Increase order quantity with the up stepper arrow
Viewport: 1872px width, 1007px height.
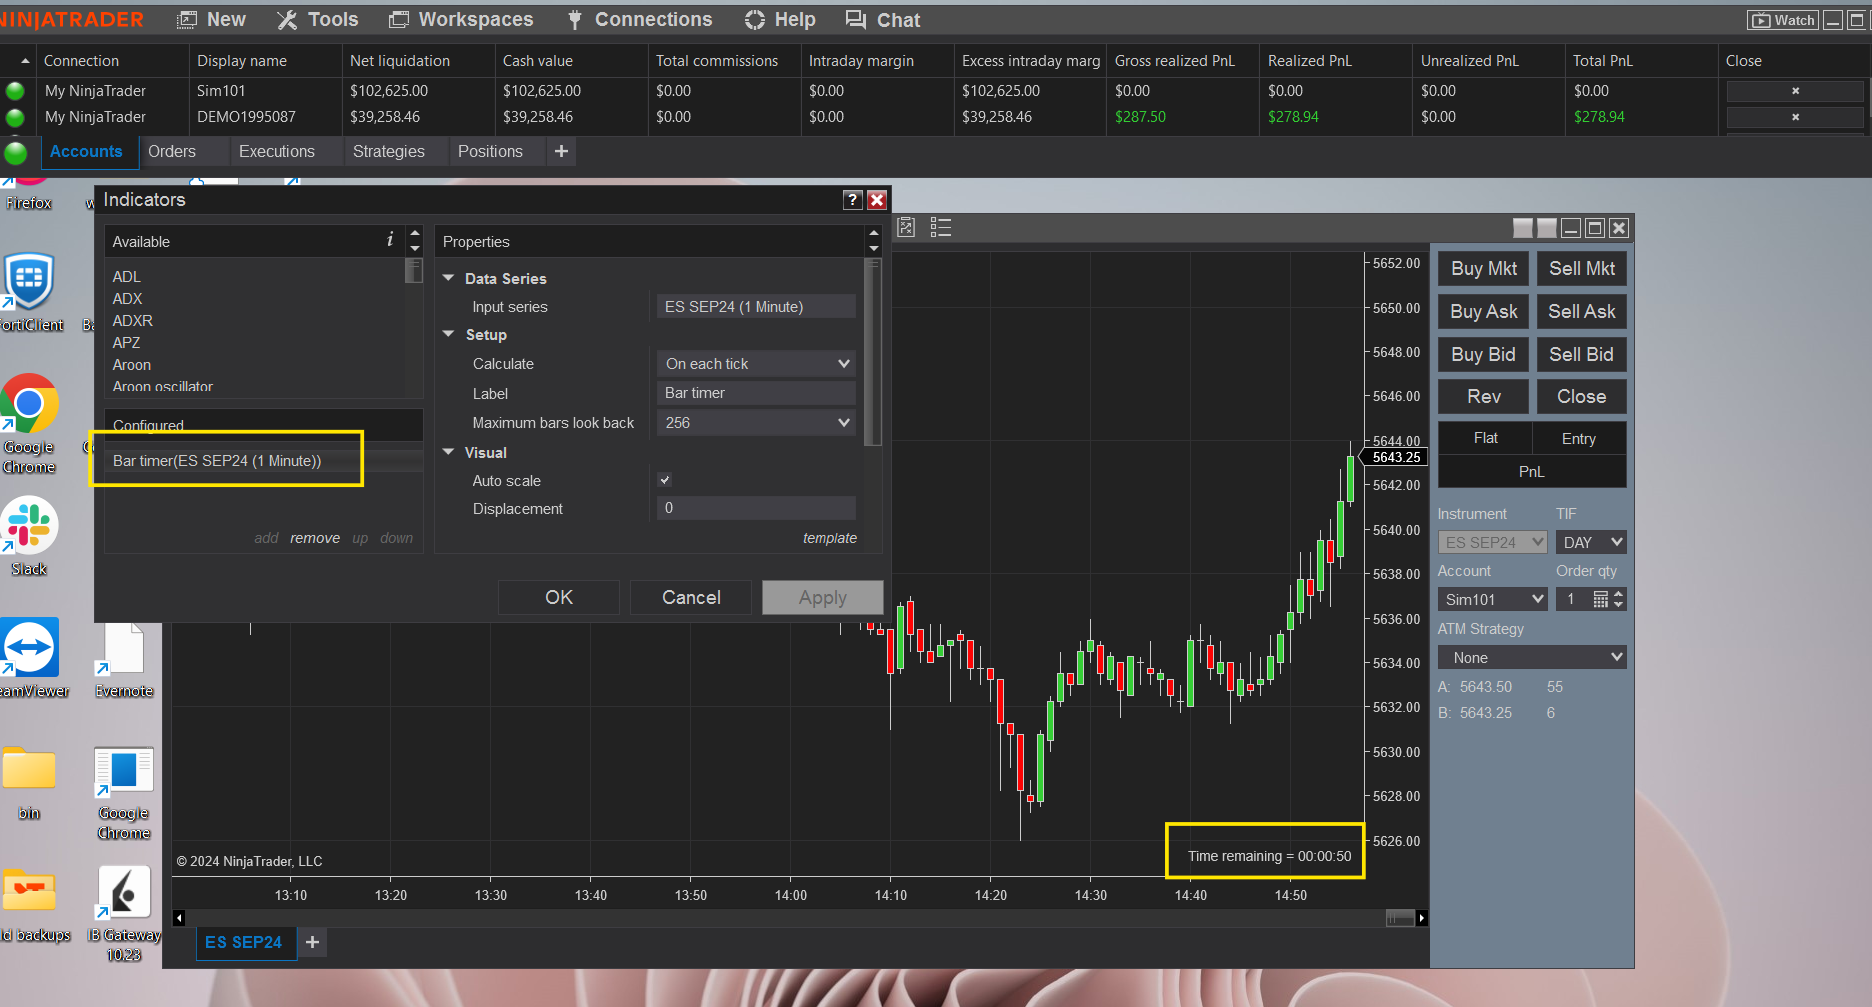tap(1618, 594)
